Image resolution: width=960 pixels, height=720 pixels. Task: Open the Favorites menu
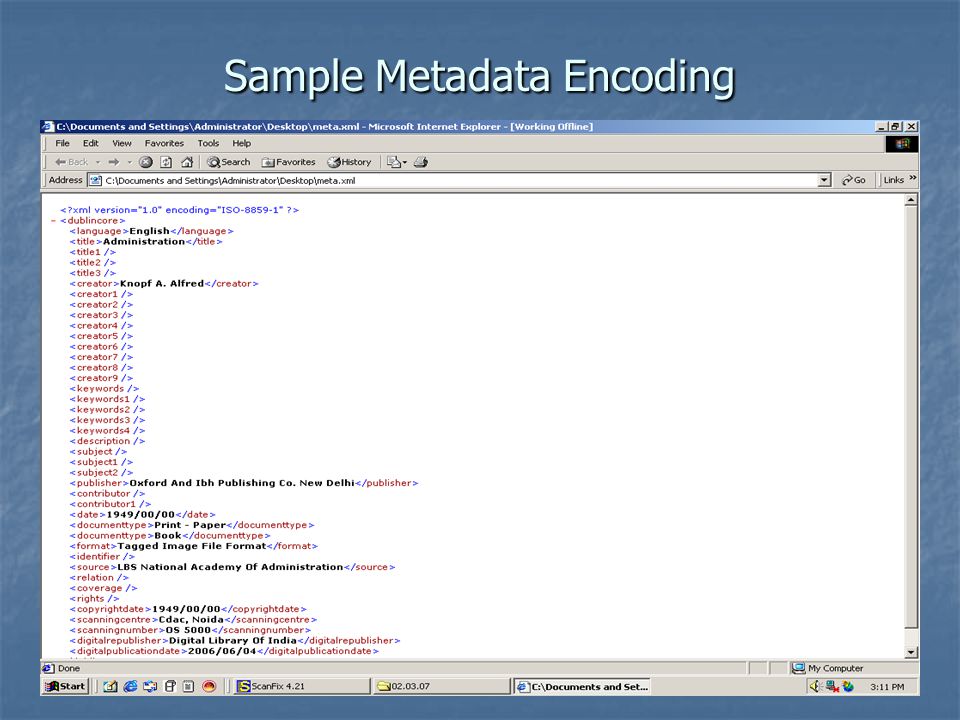click(x=164, y=143)
